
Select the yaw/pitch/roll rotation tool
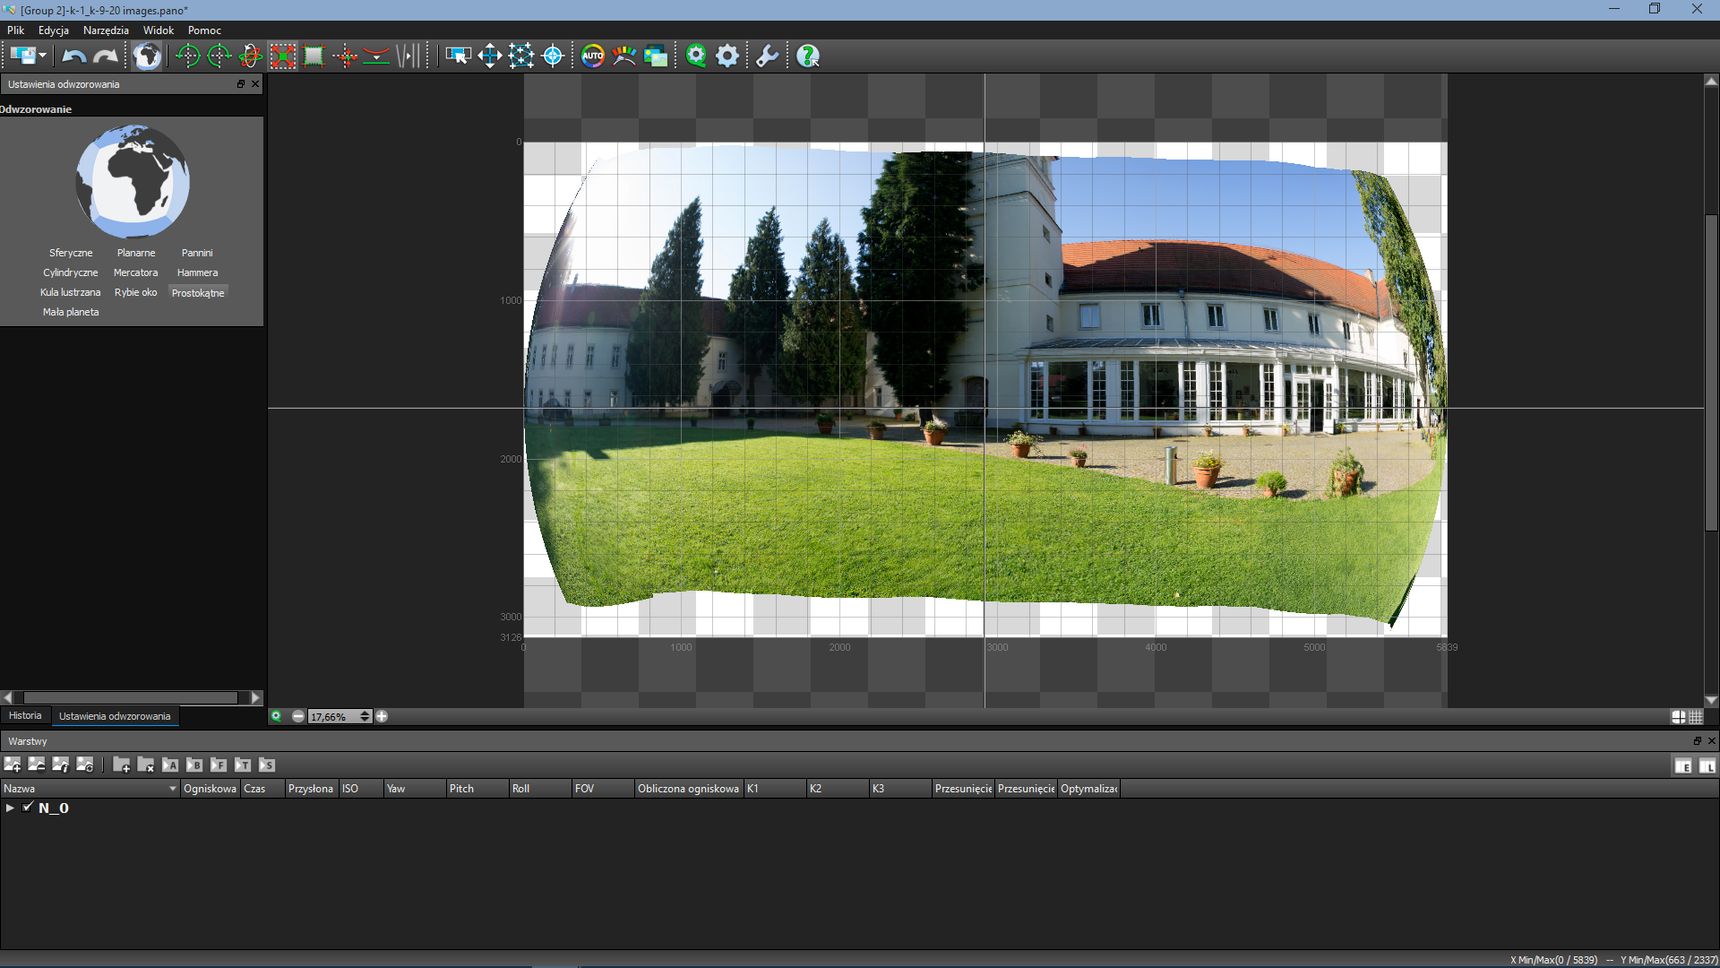(x=250, y=56)
